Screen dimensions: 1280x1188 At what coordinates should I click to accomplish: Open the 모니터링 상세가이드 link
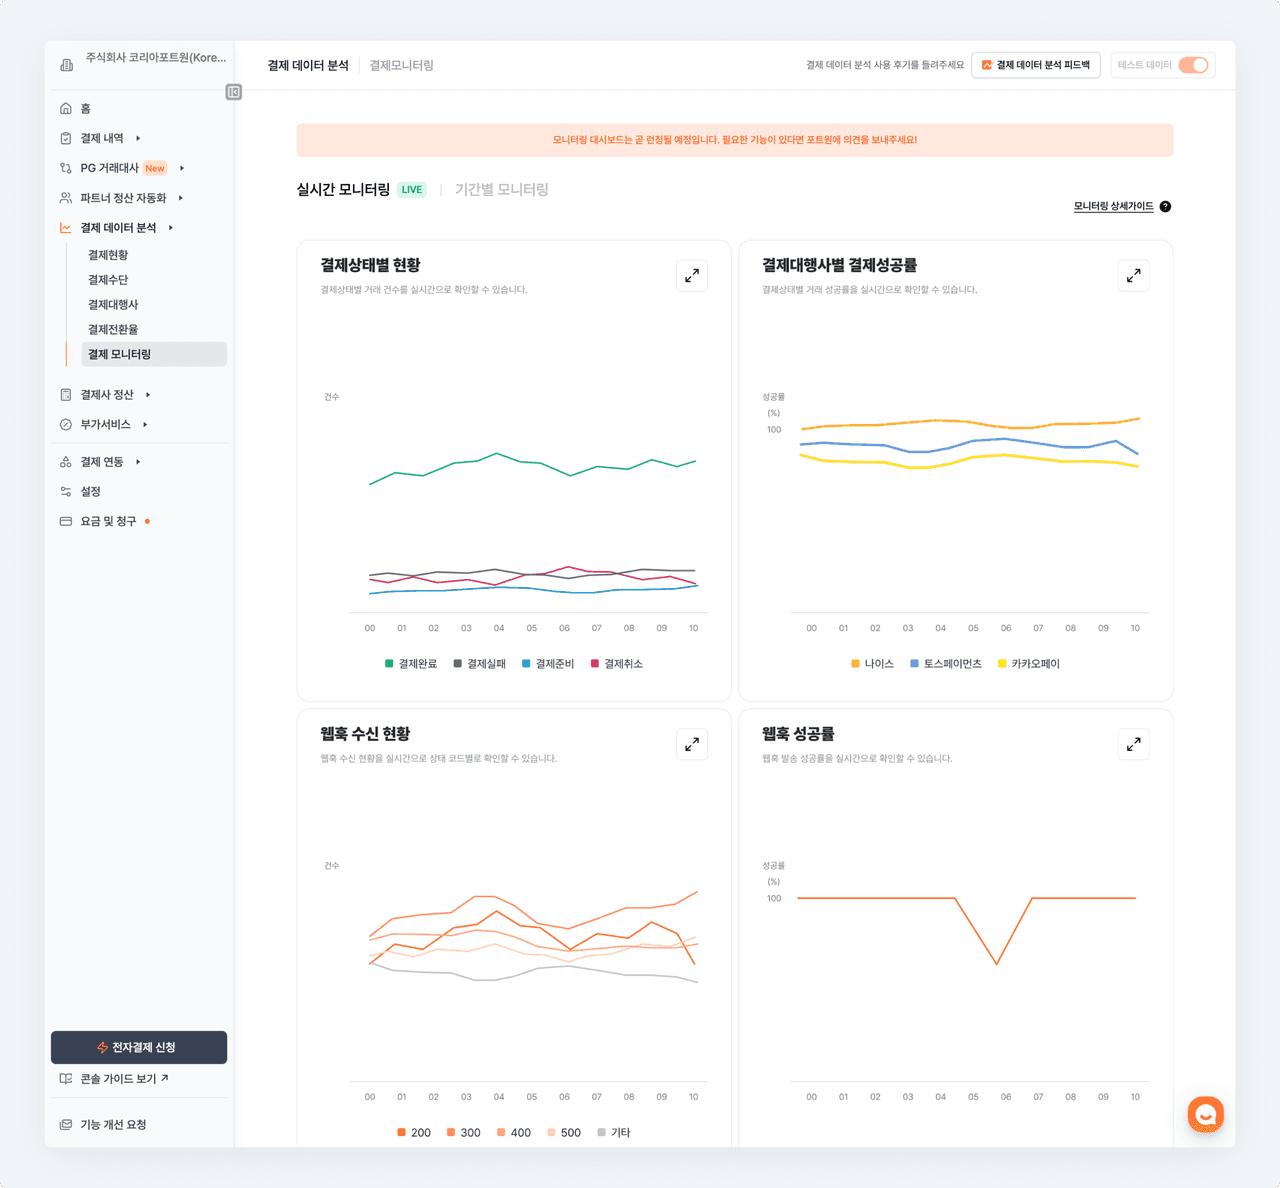tap(1113, 207)
